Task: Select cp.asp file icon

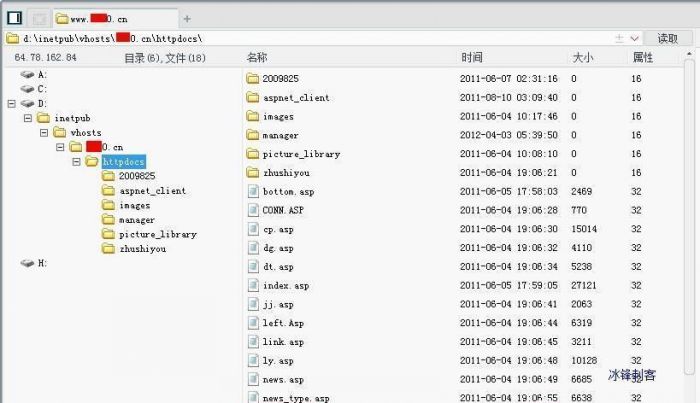Action: click(253, 229)
